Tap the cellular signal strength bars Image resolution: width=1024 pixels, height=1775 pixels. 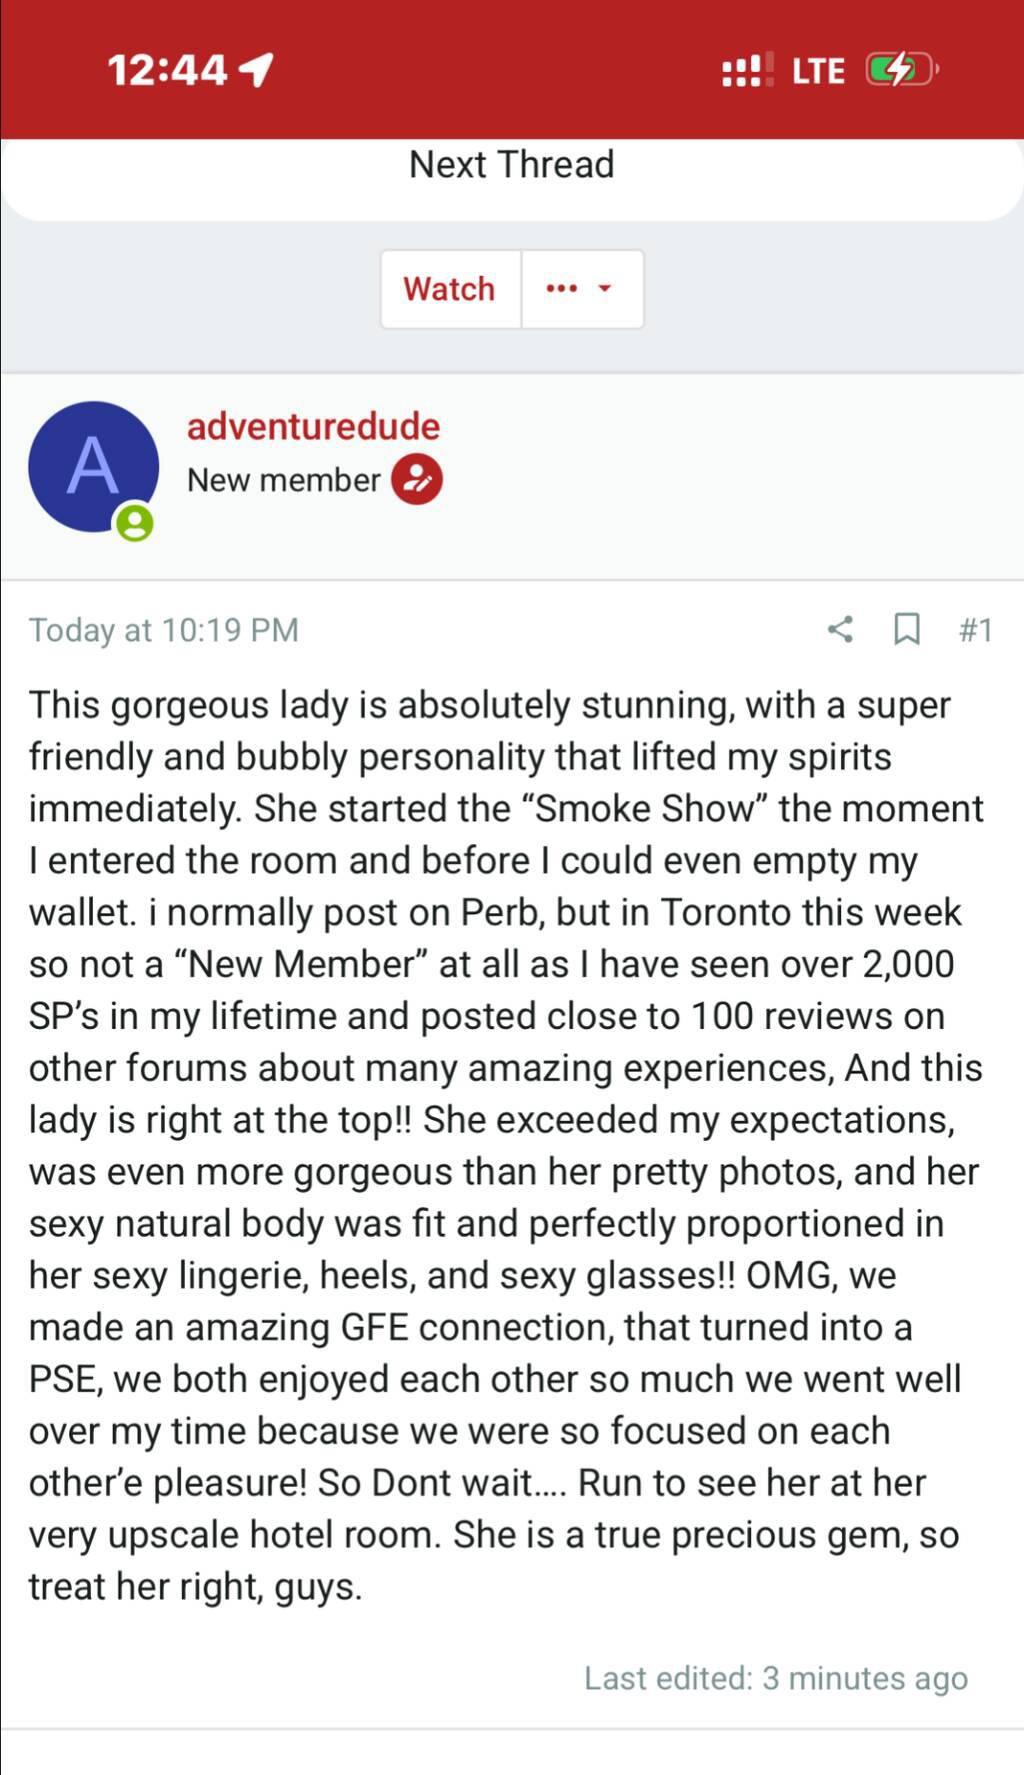coord(747,70)
